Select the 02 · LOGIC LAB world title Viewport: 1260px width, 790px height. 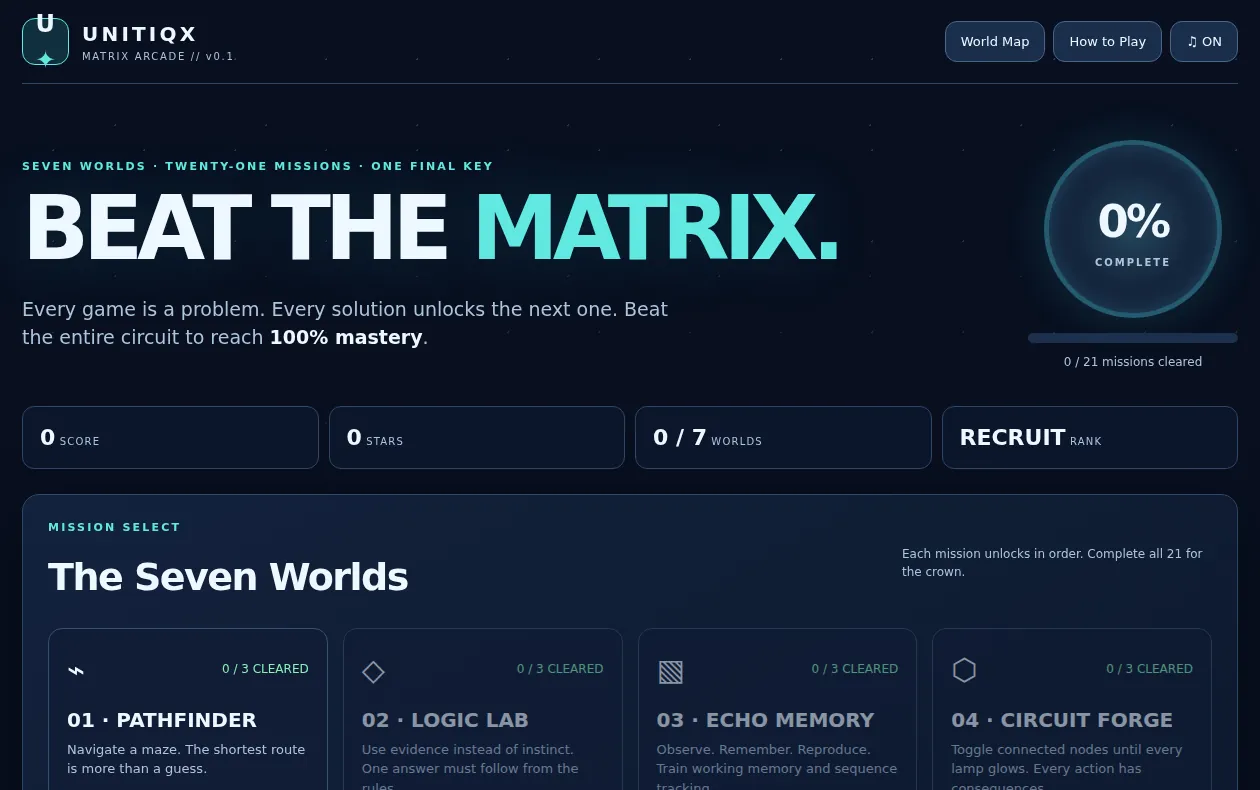coord(445,720)
